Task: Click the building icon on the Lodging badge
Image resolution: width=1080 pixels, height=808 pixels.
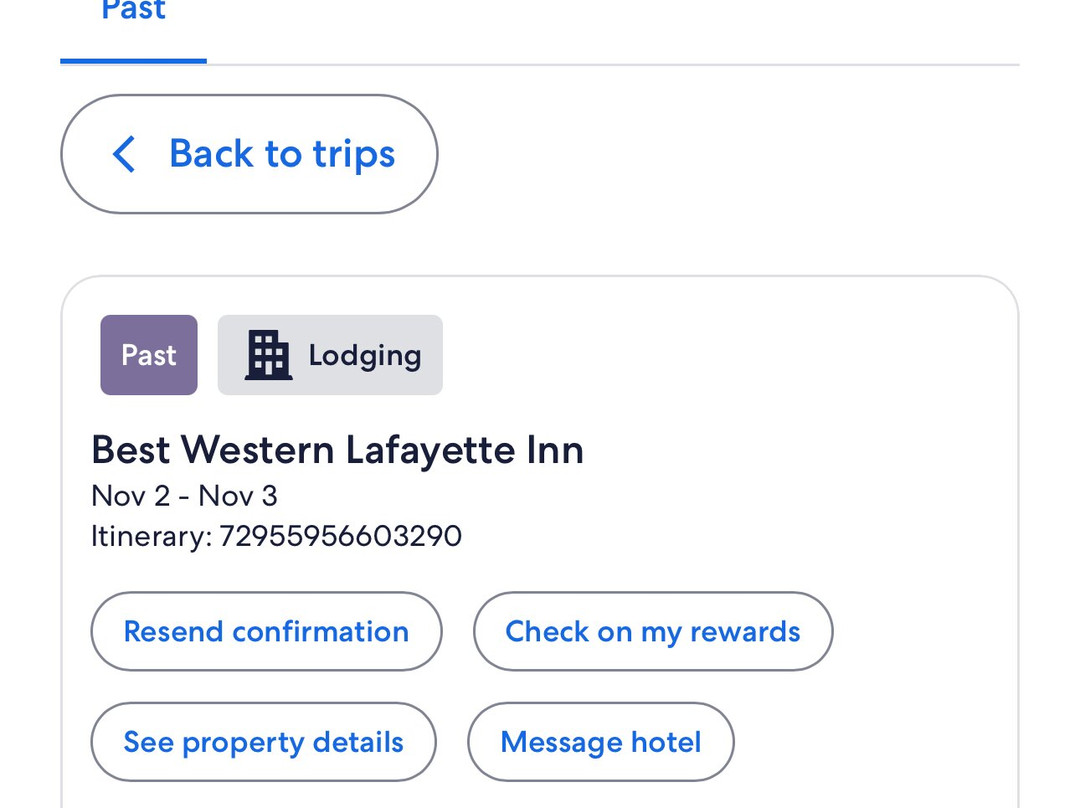Action: pyautogui.click(x=265, y=354)
